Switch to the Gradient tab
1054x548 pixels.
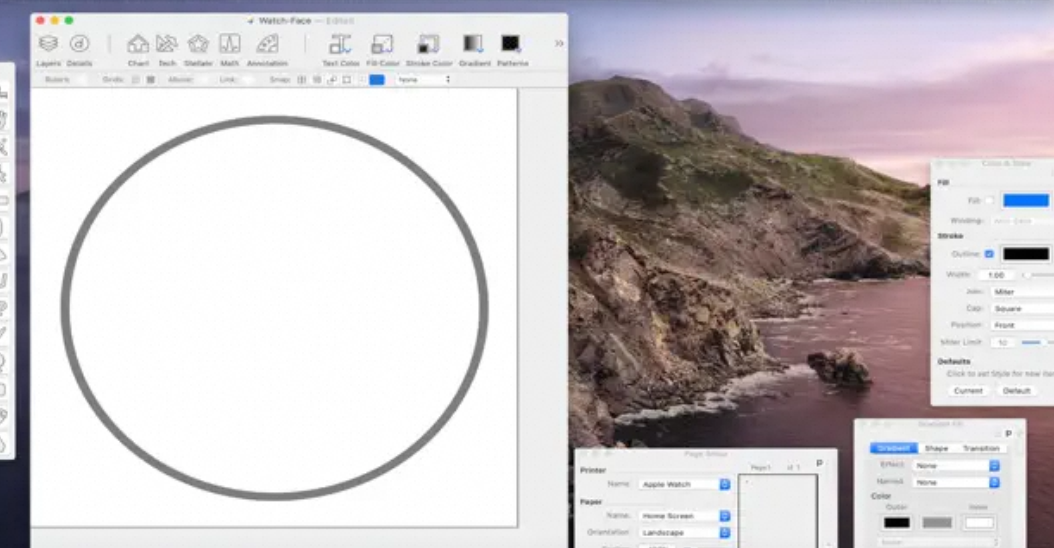893,448
